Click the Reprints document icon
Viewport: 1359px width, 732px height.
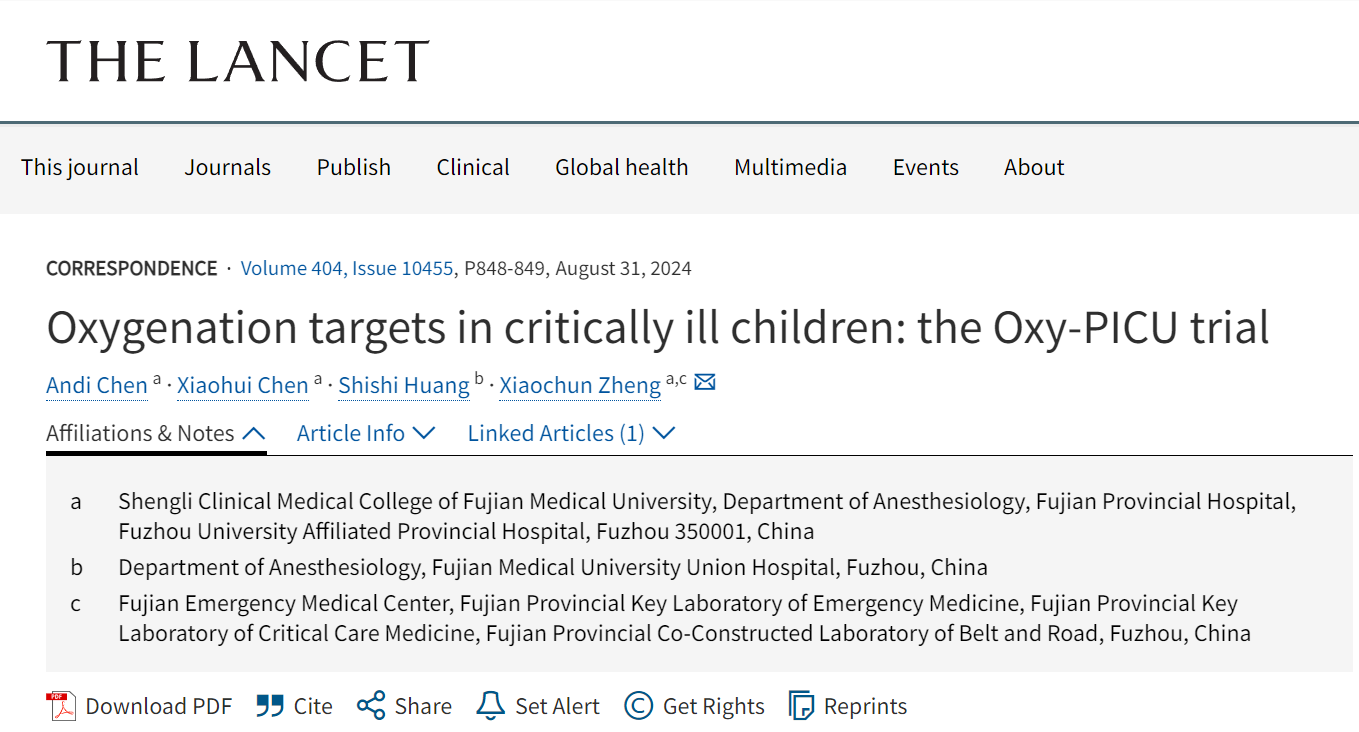[801, 706]
